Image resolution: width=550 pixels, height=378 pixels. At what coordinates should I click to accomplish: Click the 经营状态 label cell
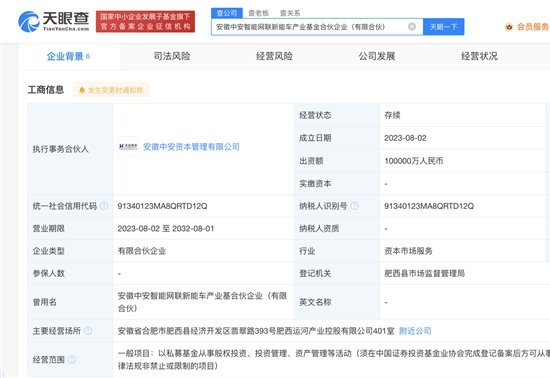(337, 115)
